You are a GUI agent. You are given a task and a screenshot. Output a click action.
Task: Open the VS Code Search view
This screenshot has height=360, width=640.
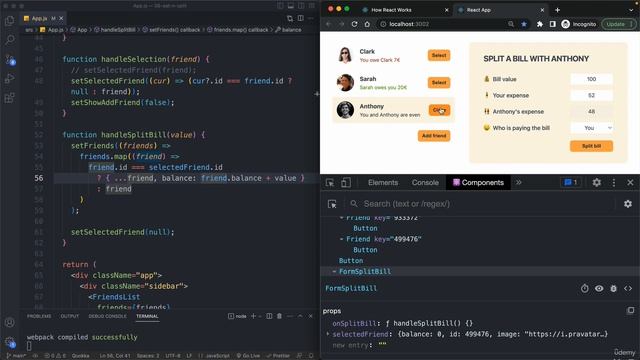click(9, 40)
